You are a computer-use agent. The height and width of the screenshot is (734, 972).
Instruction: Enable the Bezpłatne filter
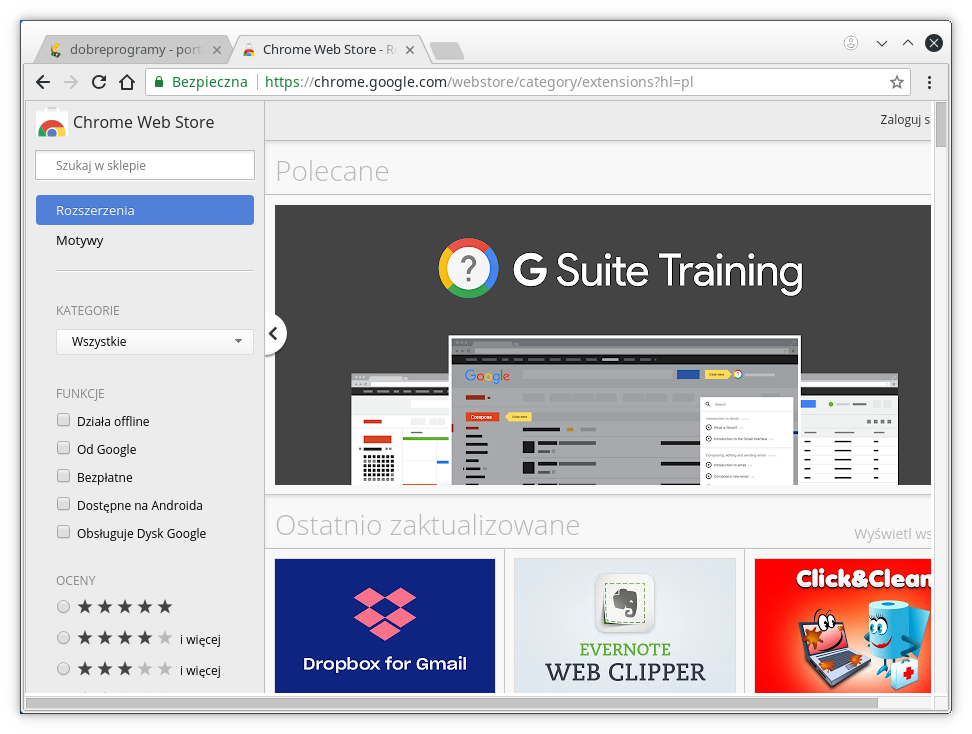pos(63,476)
